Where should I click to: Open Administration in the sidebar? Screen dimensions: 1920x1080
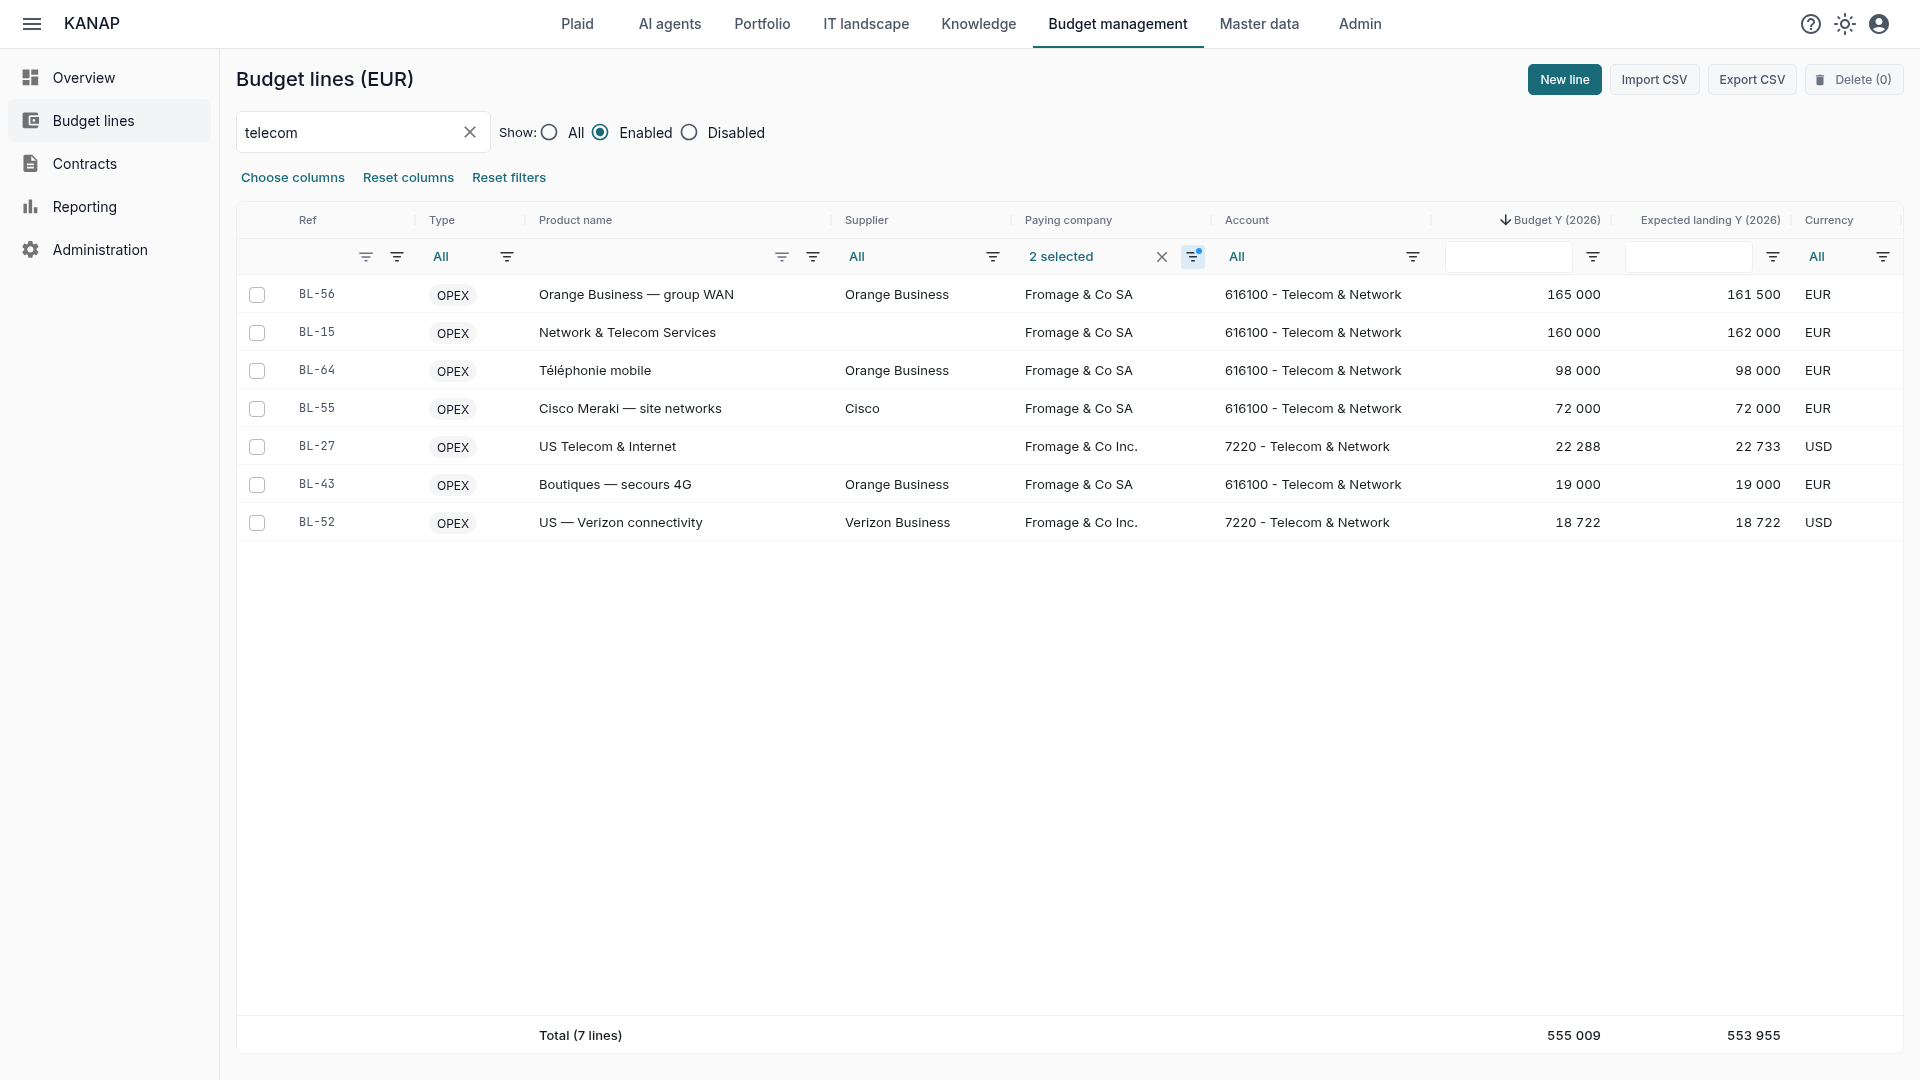point(110,250)
